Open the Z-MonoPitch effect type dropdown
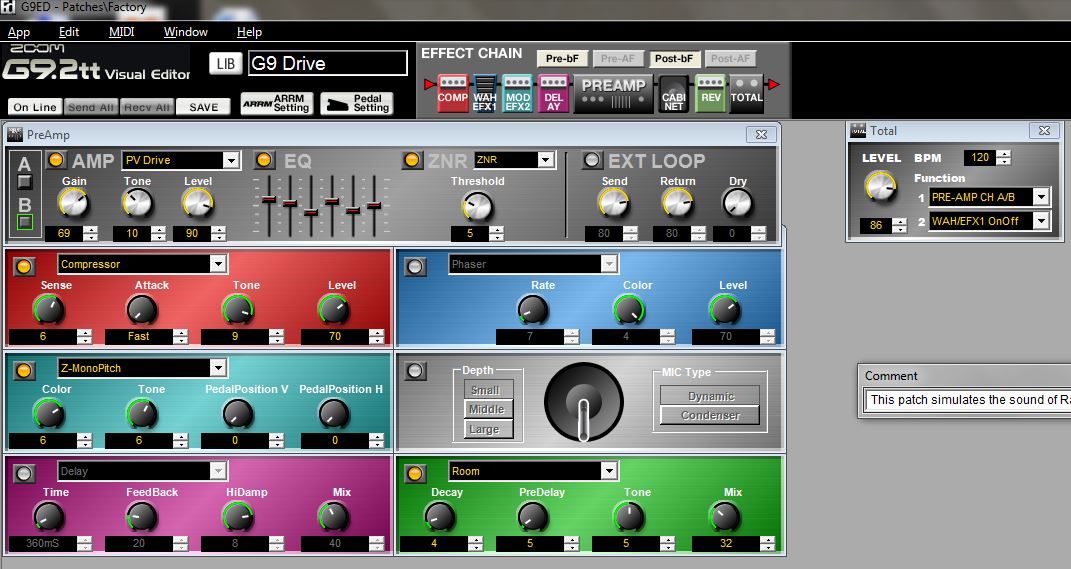Image resolution: width=1071 pixels, height=569 pixels. 218,368
